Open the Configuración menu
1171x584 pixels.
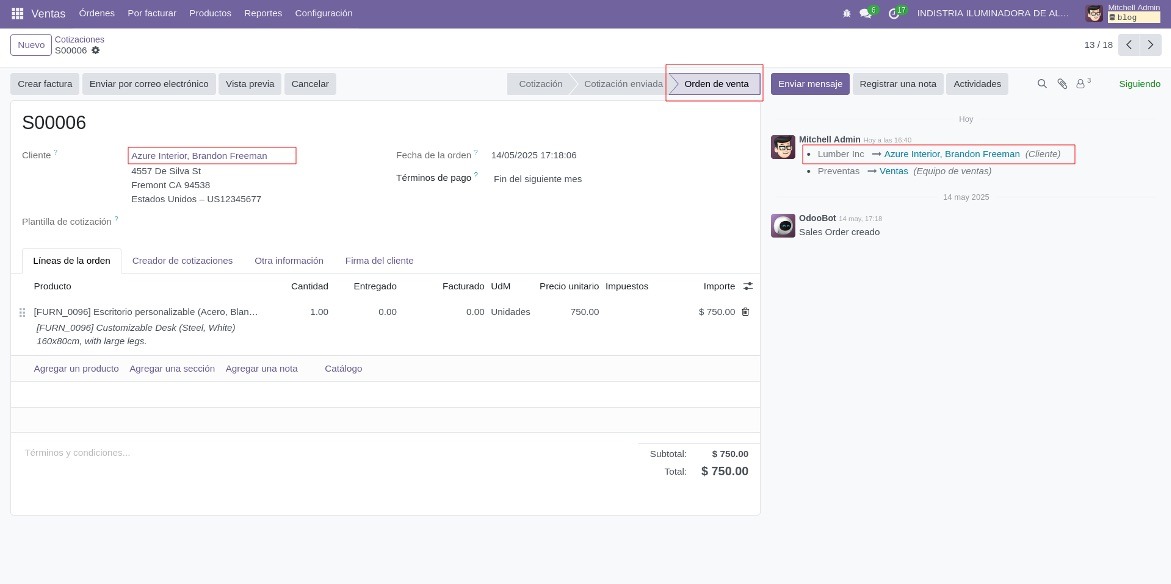coord(323,13)
